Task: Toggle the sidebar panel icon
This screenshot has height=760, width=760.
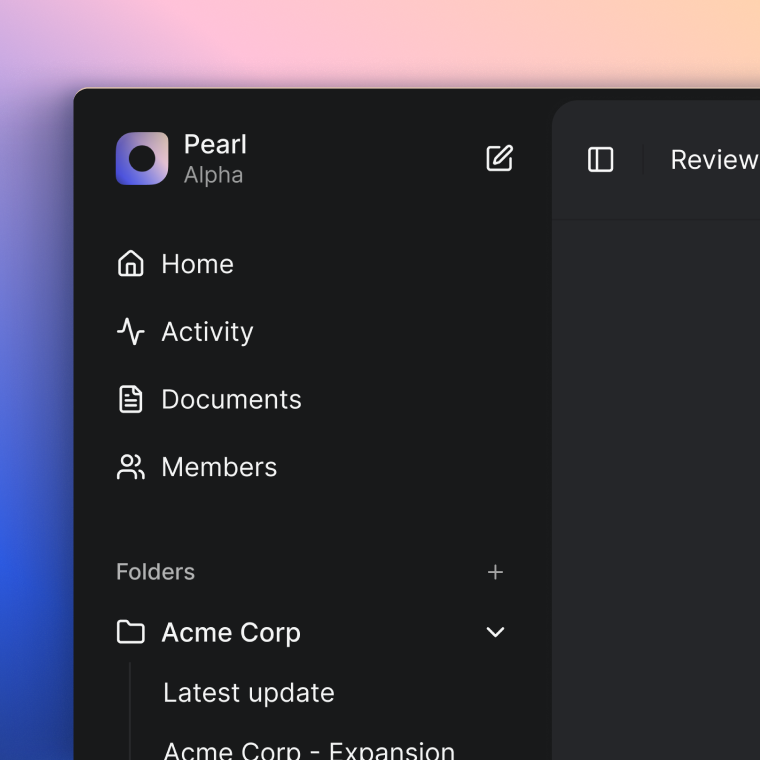Action: tap(600, 160)
